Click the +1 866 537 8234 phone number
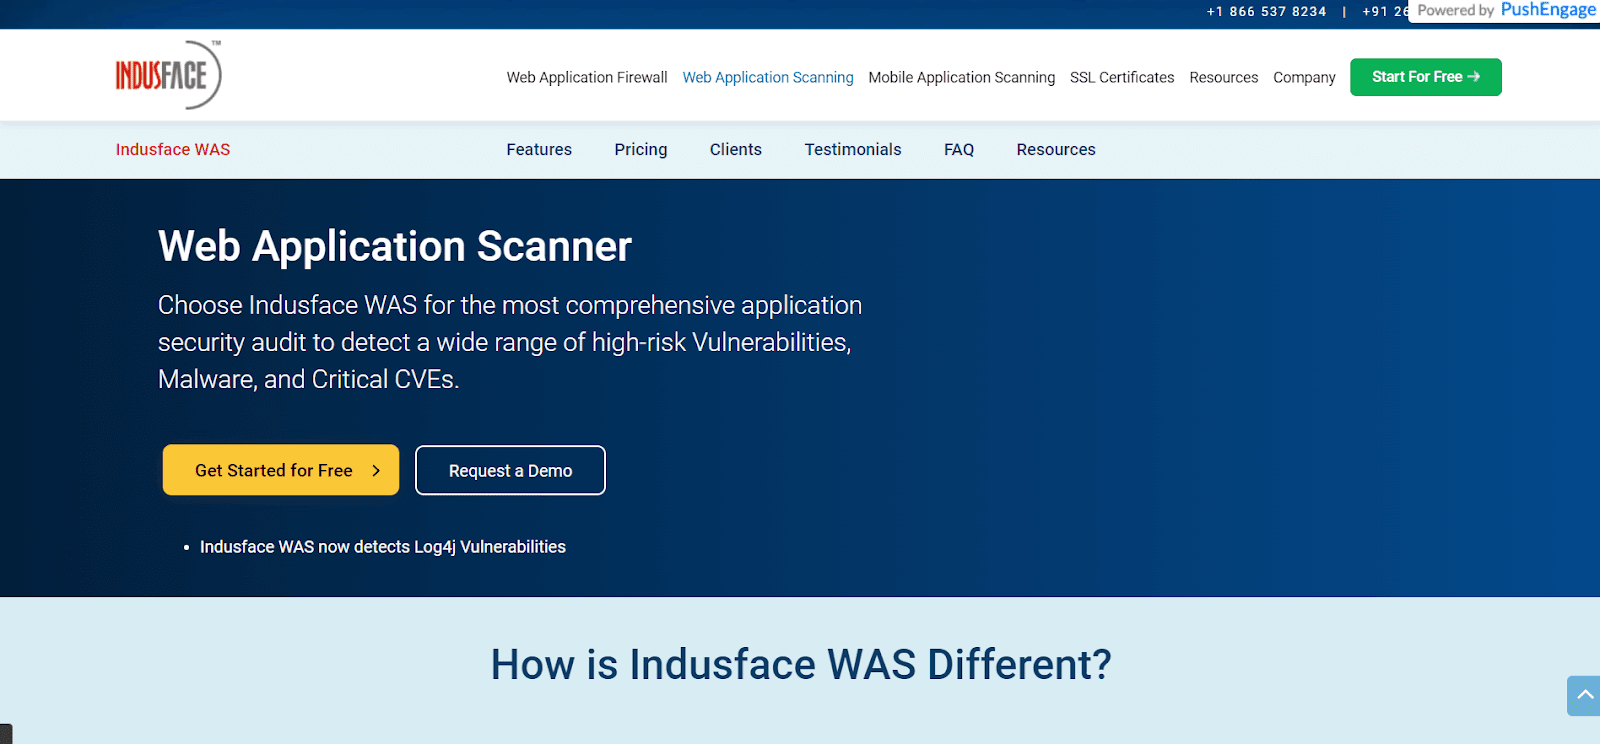The height and width of the screenshot is (744, 1600). tap(1266, 11)
